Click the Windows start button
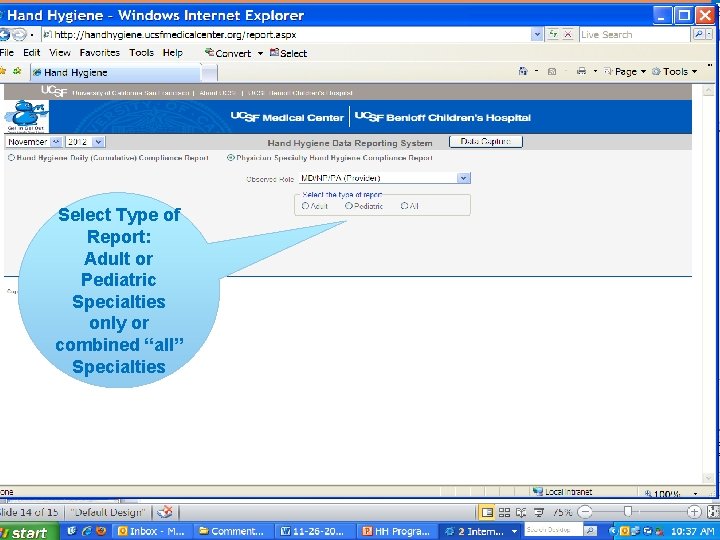This screenshot has height=540, width=720. pos(28,532)
